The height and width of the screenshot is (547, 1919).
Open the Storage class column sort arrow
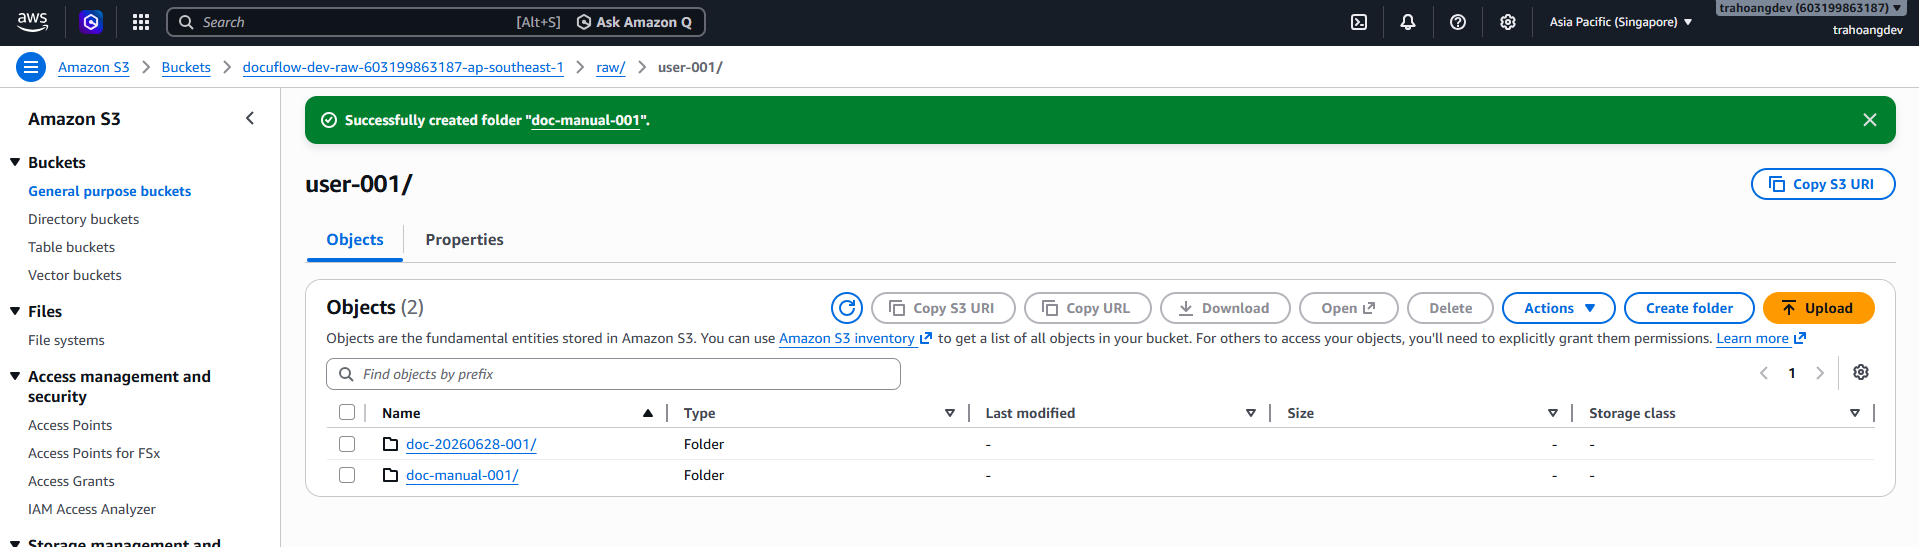pos(1855,413)
